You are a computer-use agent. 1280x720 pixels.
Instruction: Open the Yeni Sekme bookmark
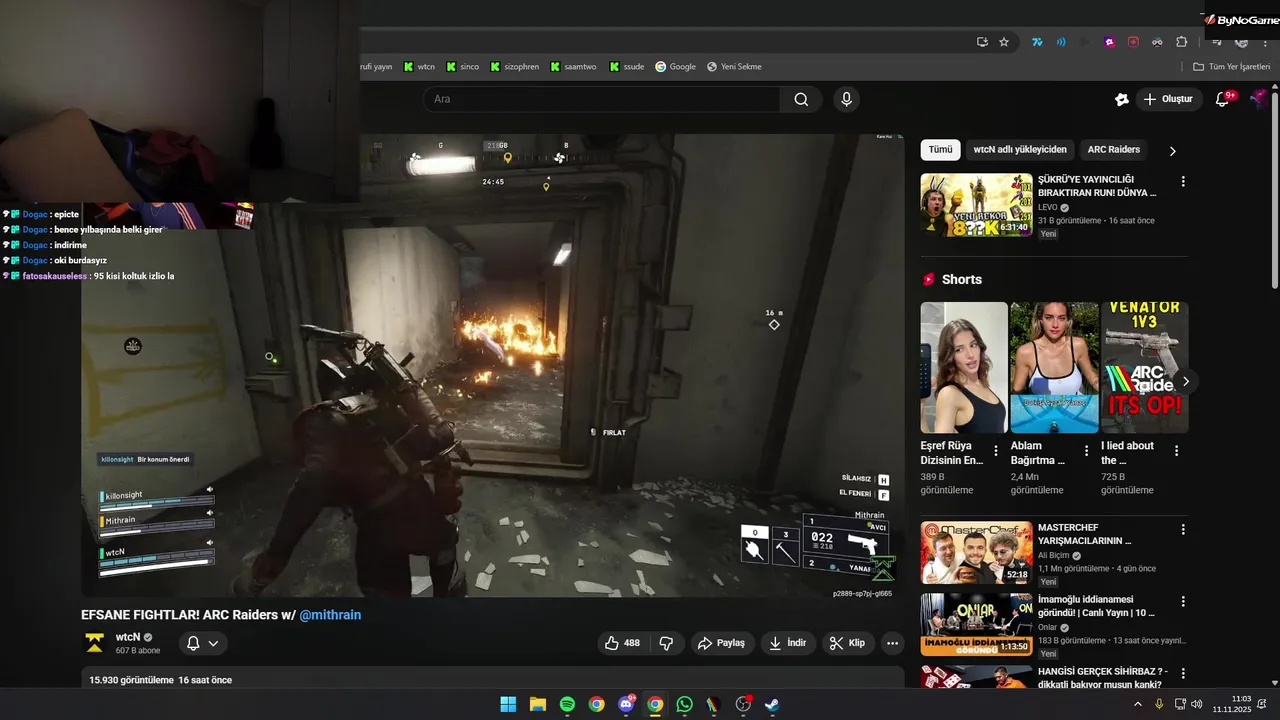point(734,67)
